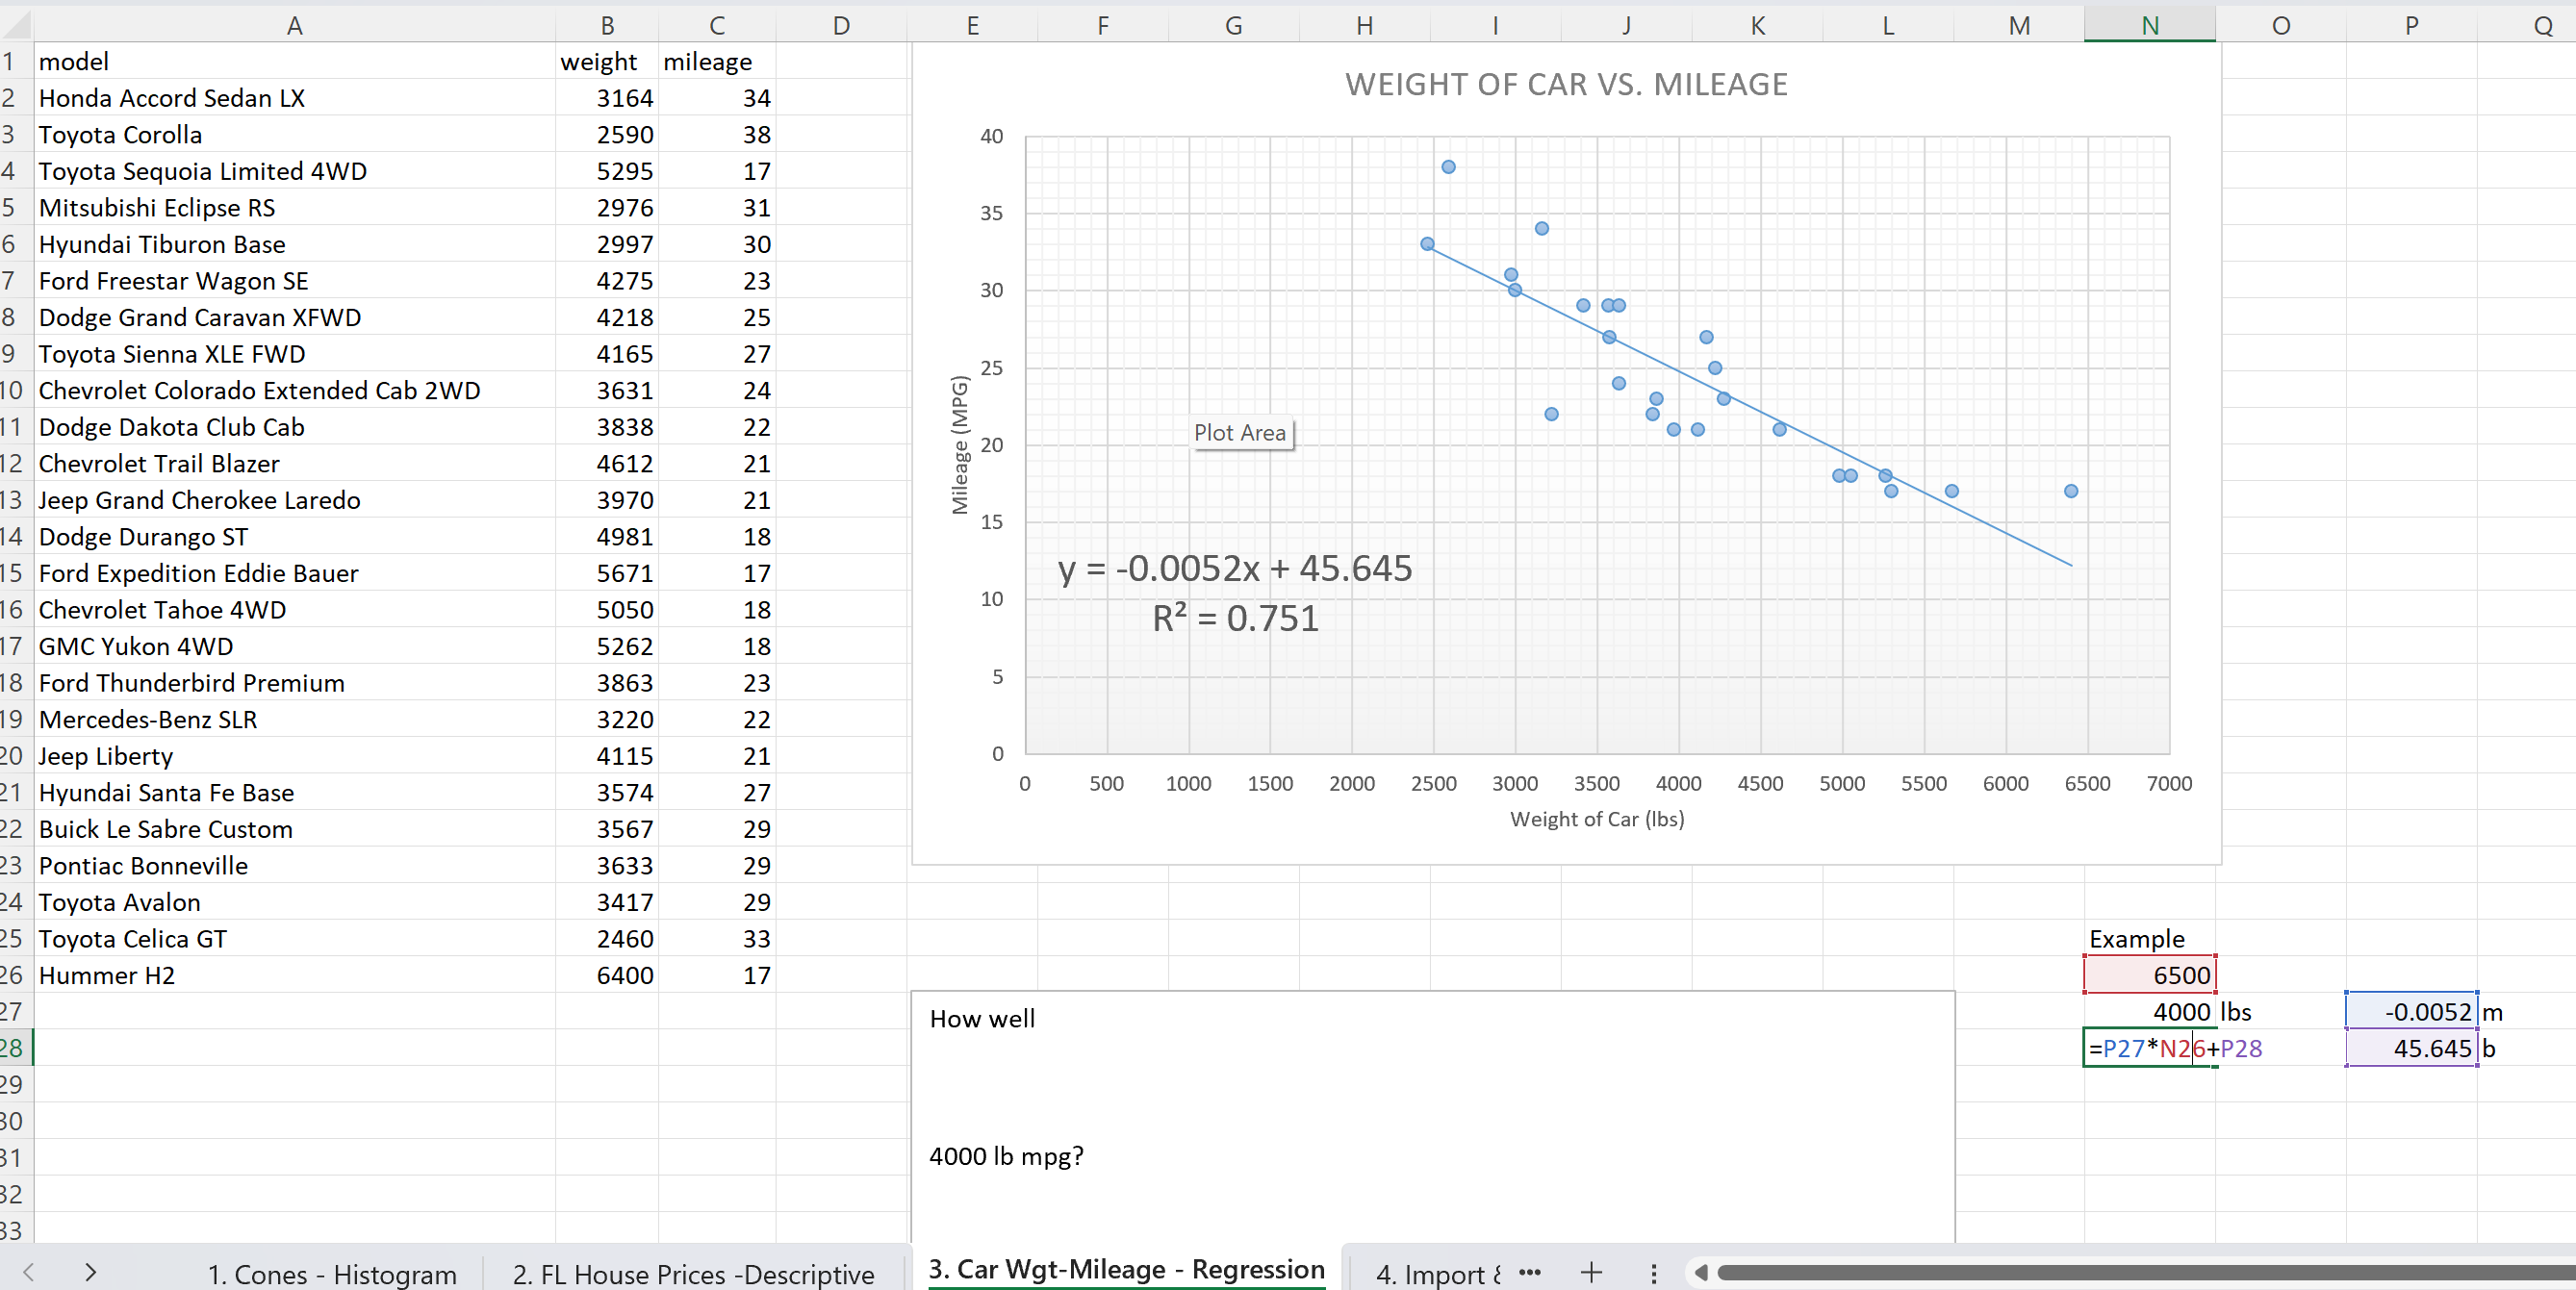
Task: Open 2. FL House Prices -Descriptive sheet
Action: 693,1274
